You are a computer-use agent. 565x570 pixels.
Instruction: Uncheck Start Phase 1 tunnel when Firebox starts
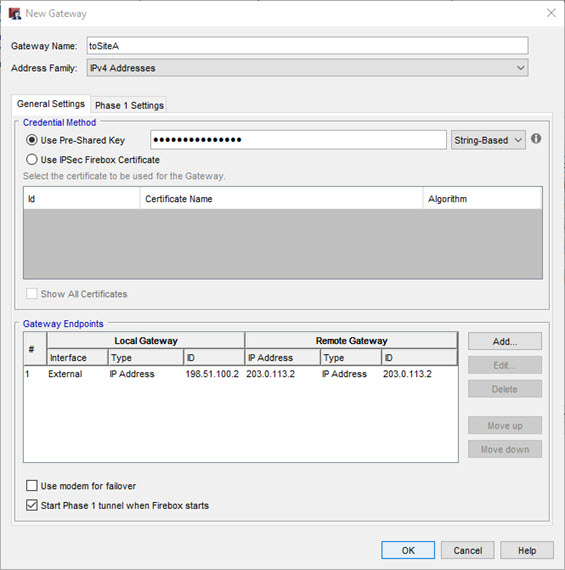[32, 505]
